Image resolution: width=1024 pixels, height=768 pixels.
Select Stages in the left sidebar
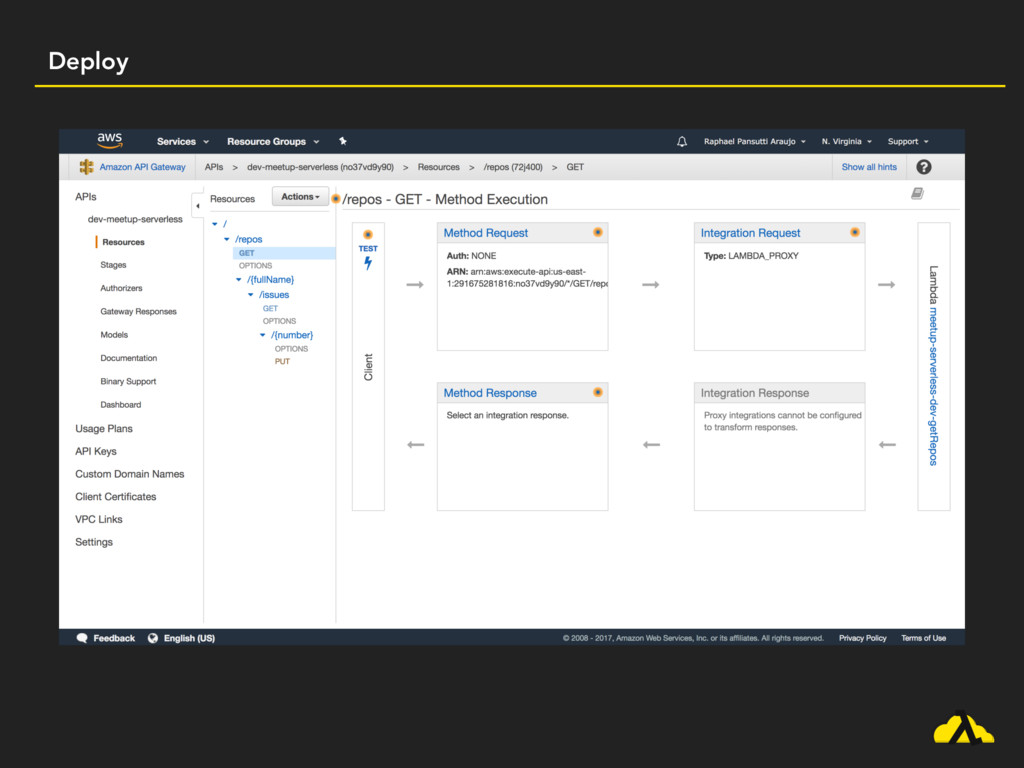click(x=113, y=265)
